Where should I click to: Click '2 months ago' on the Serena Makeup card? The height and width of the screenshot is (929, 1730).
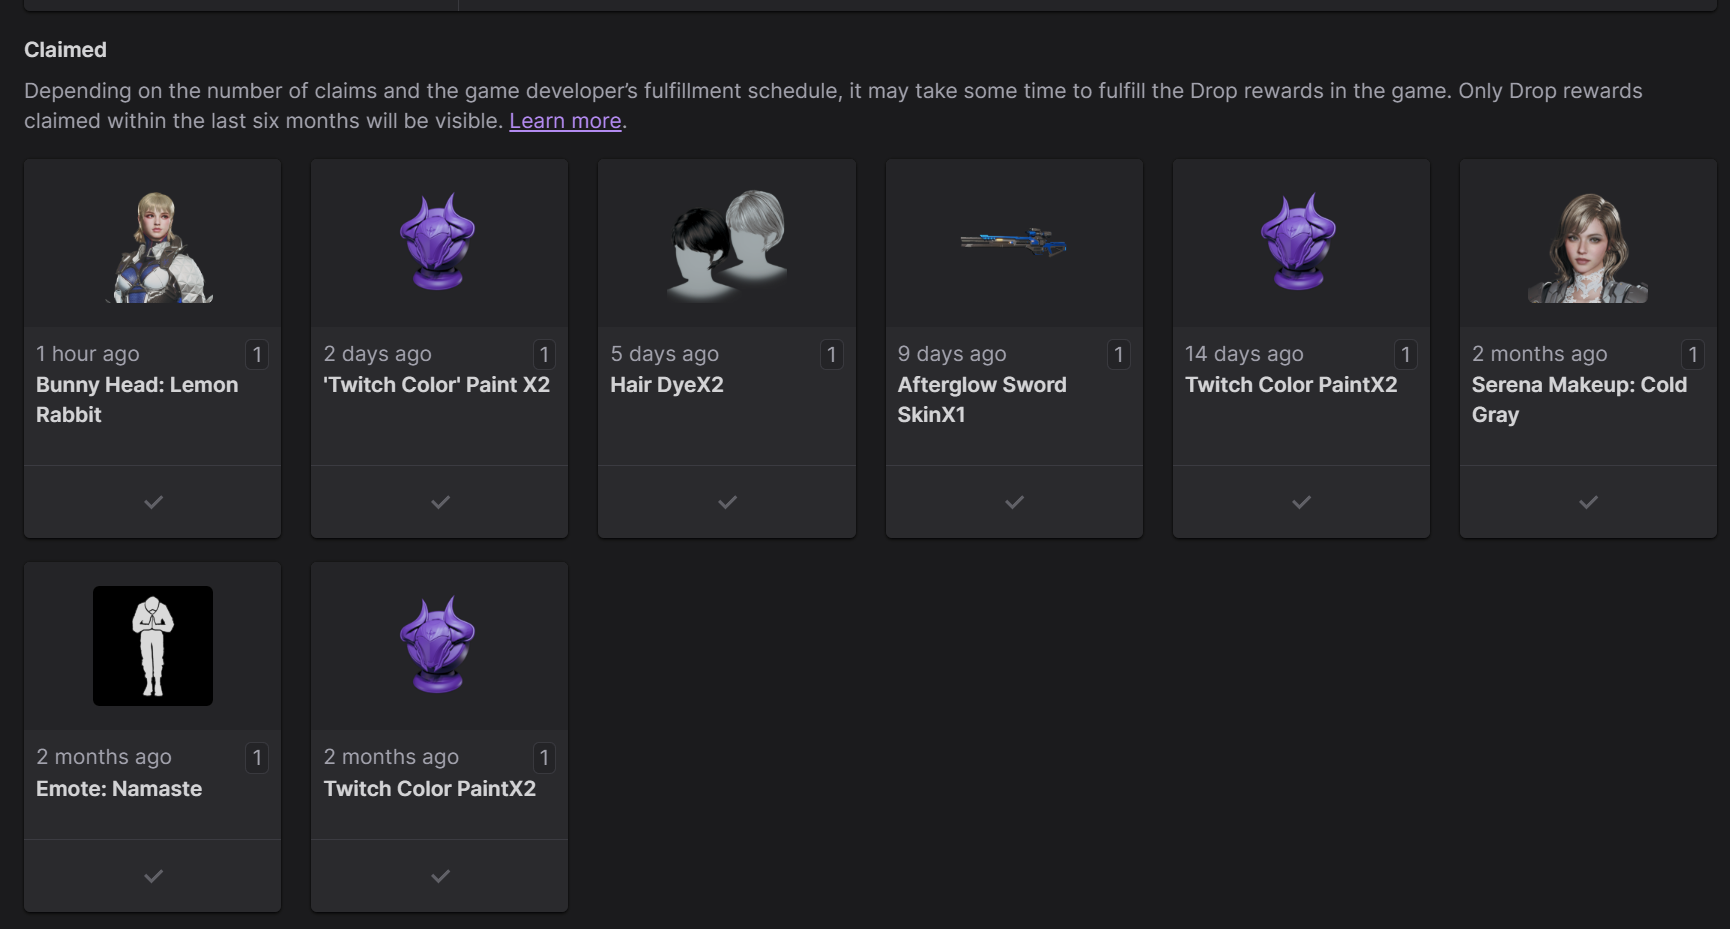coord(1540,354)
